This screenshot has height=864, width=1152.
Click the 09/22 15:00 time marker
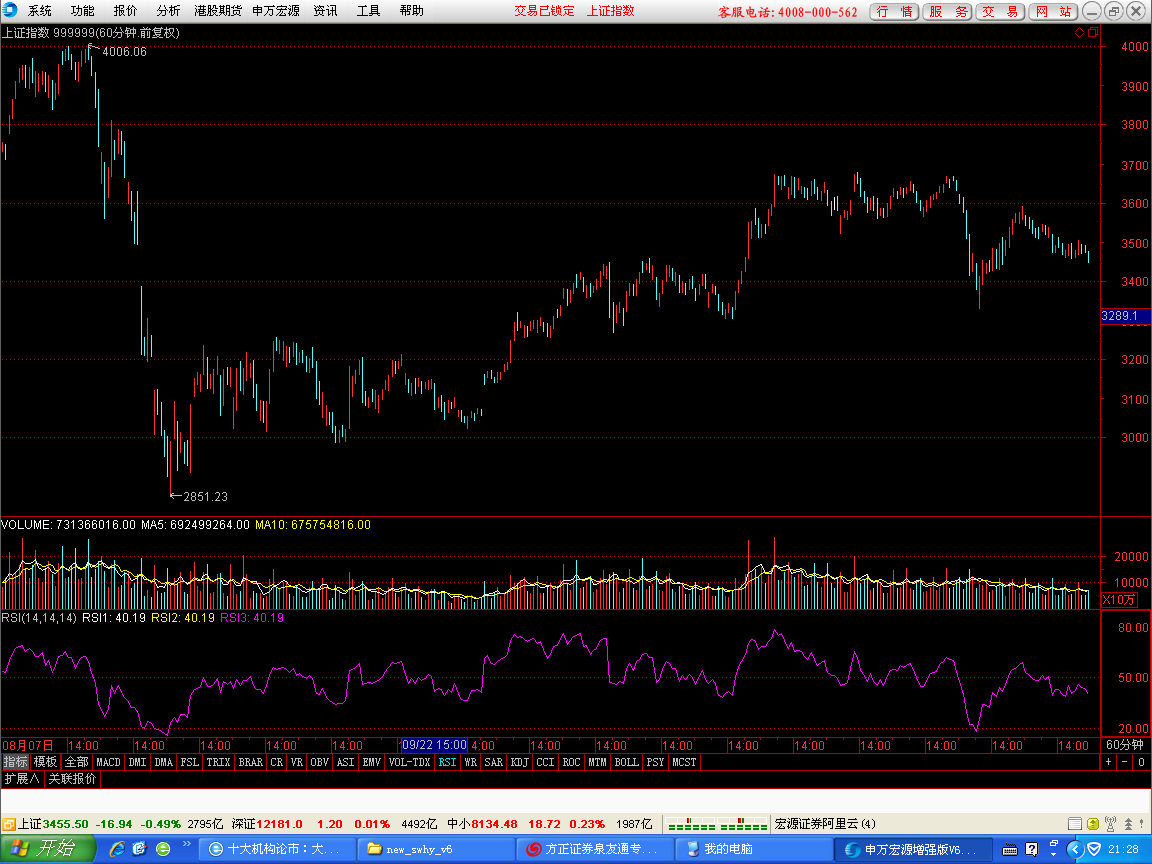tap(434, 745)
